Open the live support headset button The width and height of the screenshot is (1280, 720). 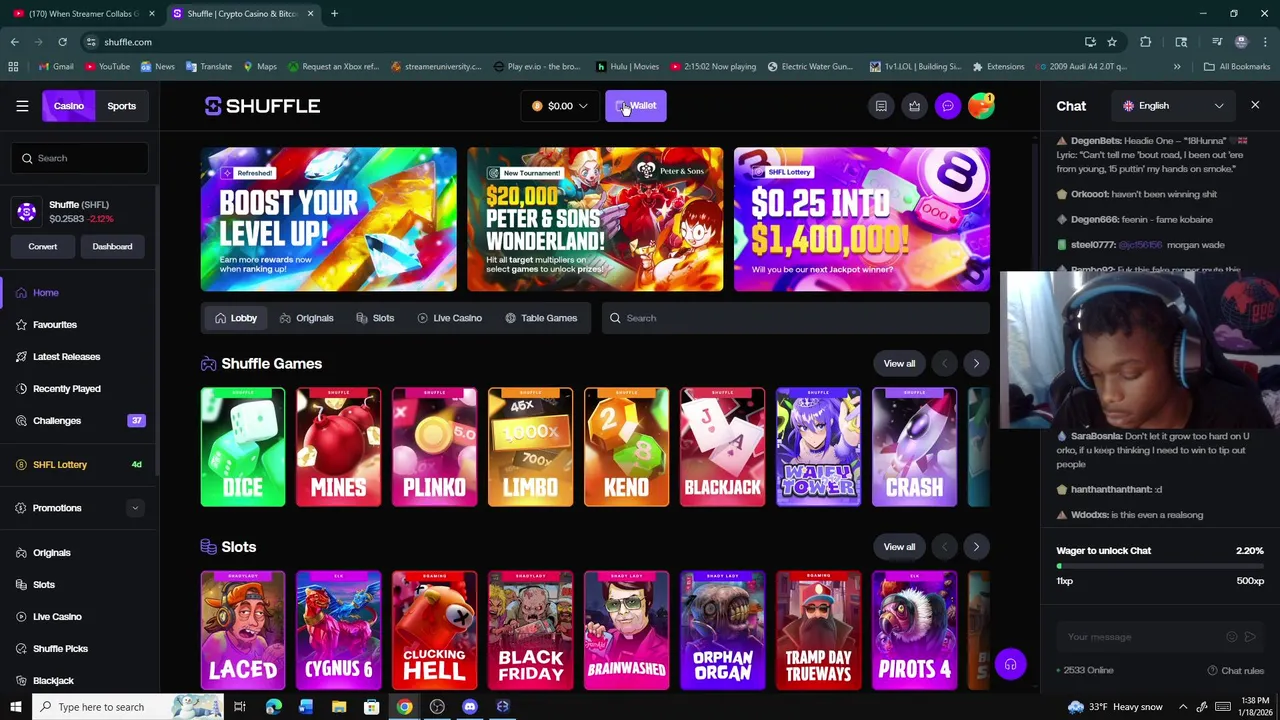tap(1010, 665)
